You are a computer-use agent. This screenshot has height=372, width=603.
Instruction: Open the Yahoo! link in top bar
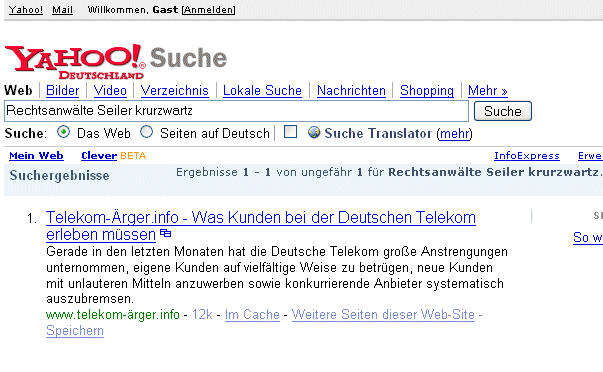26,10
